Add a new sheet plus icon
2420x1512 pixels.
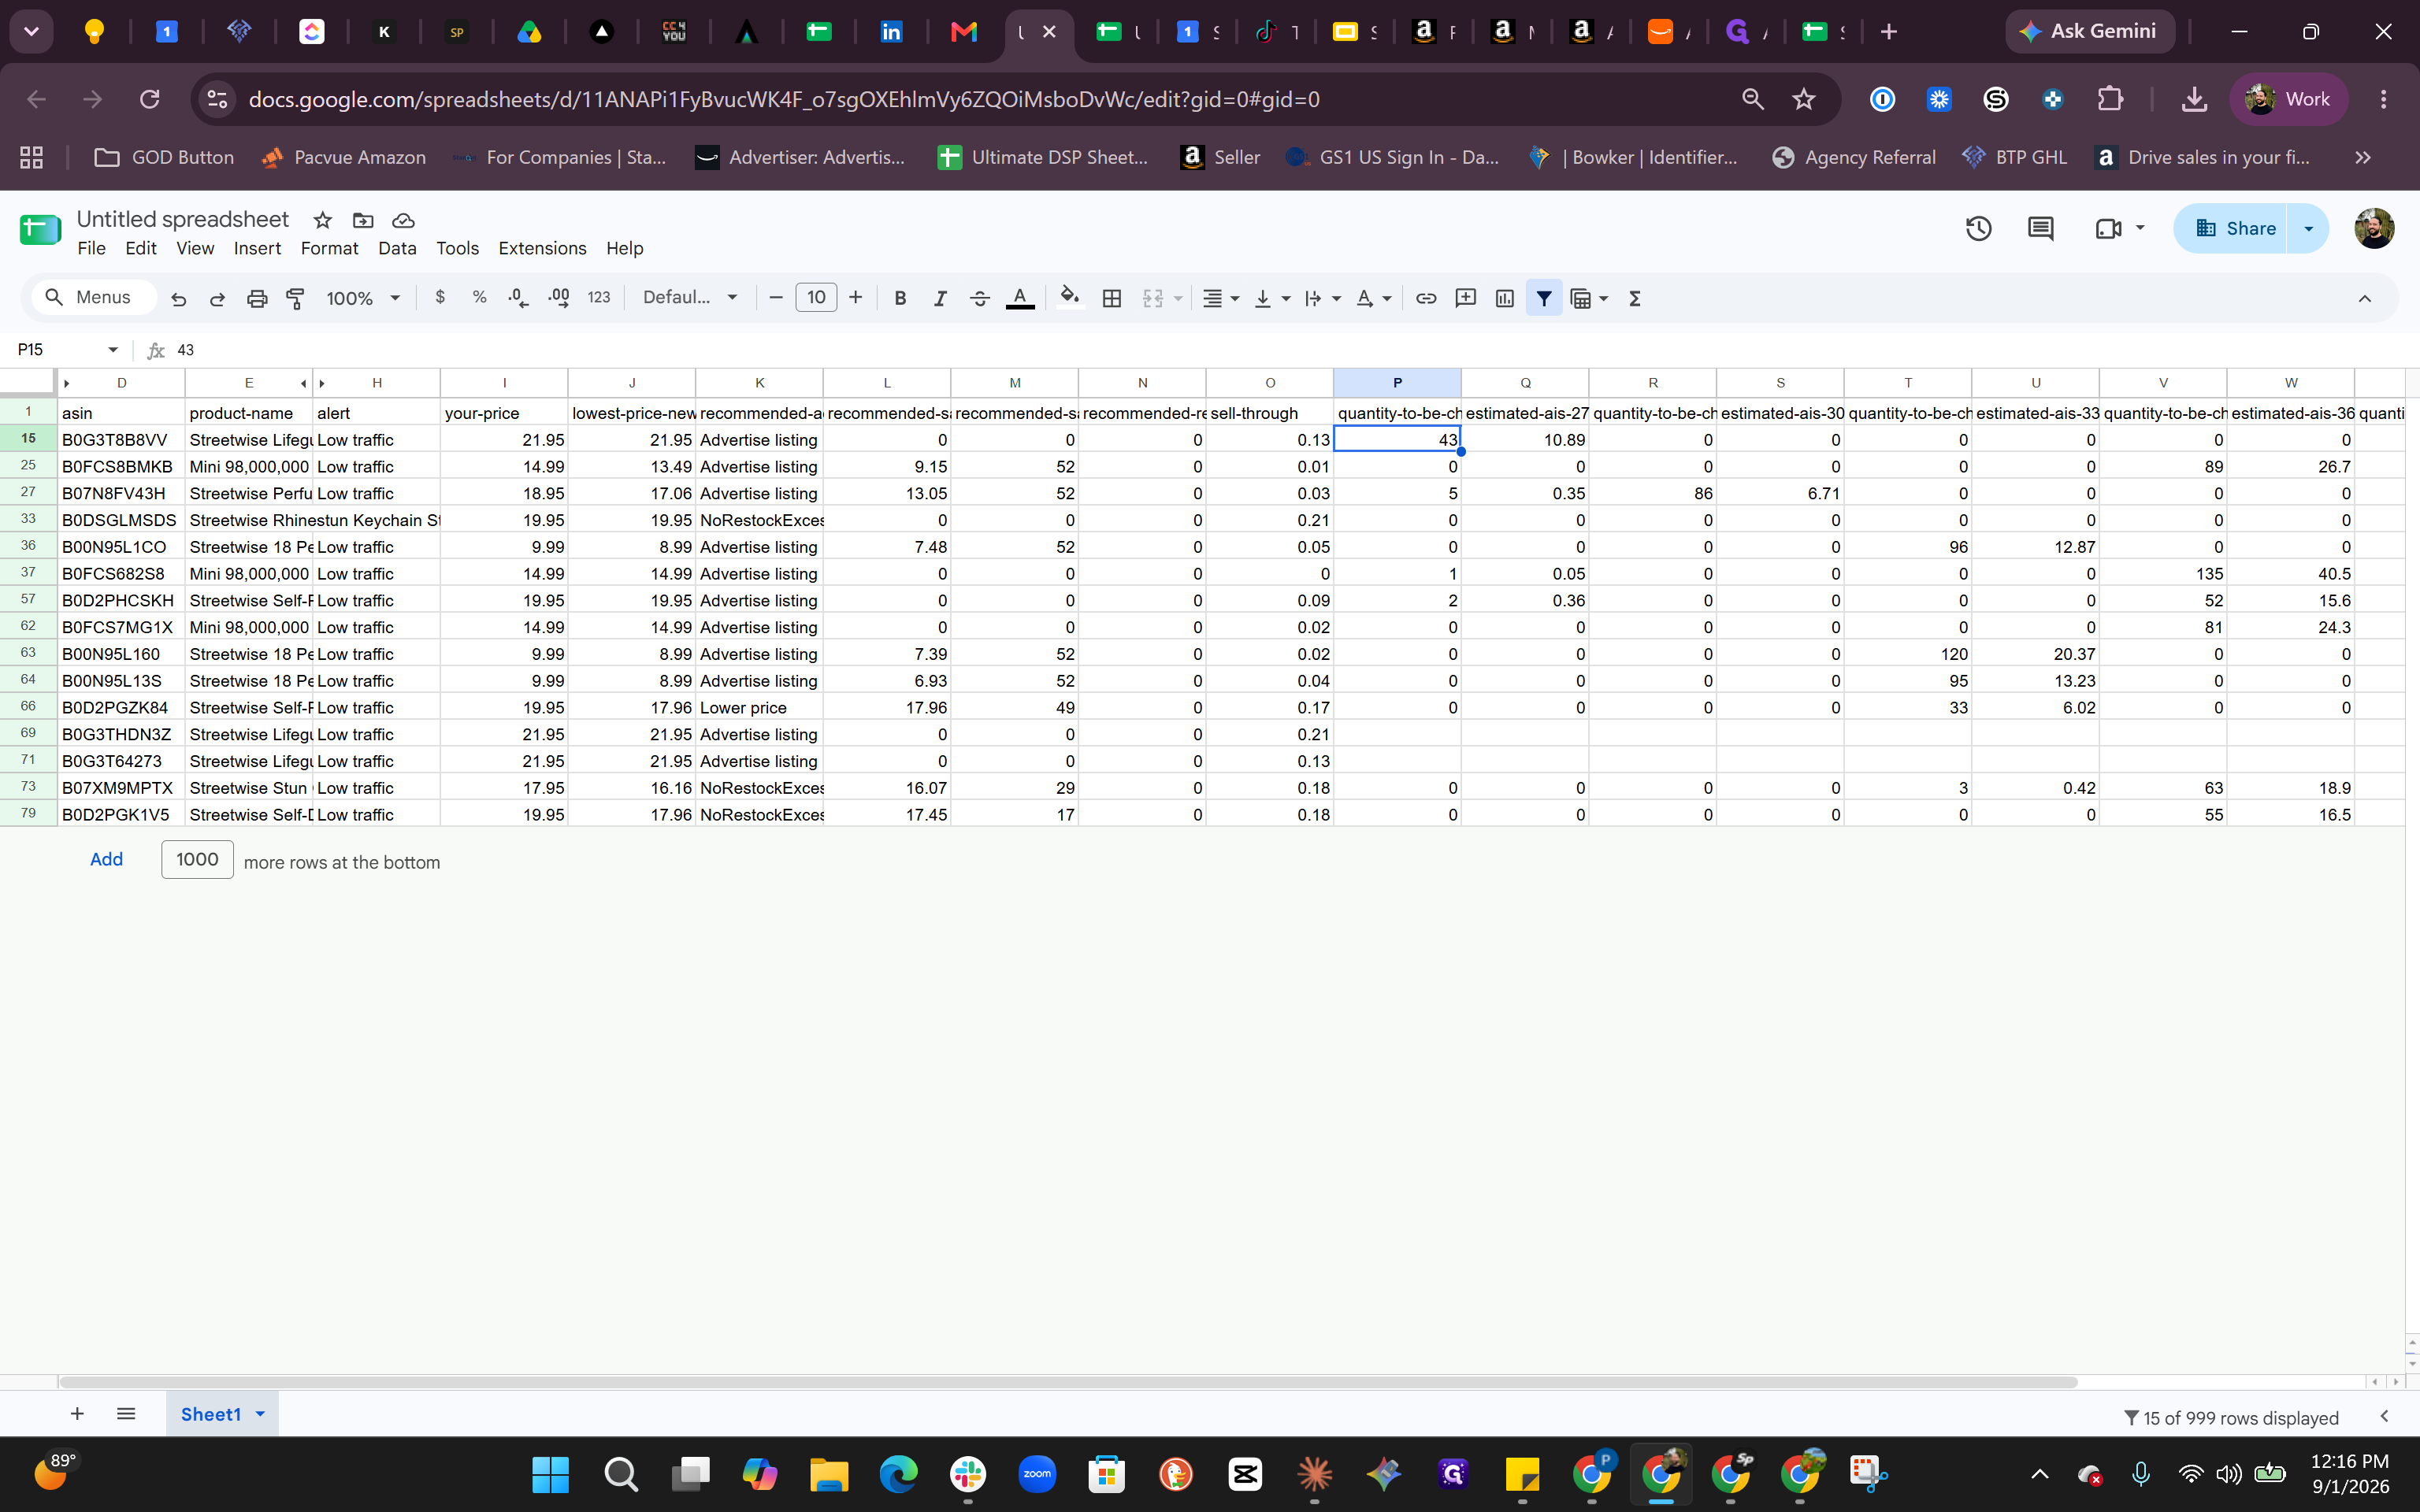77,1413
